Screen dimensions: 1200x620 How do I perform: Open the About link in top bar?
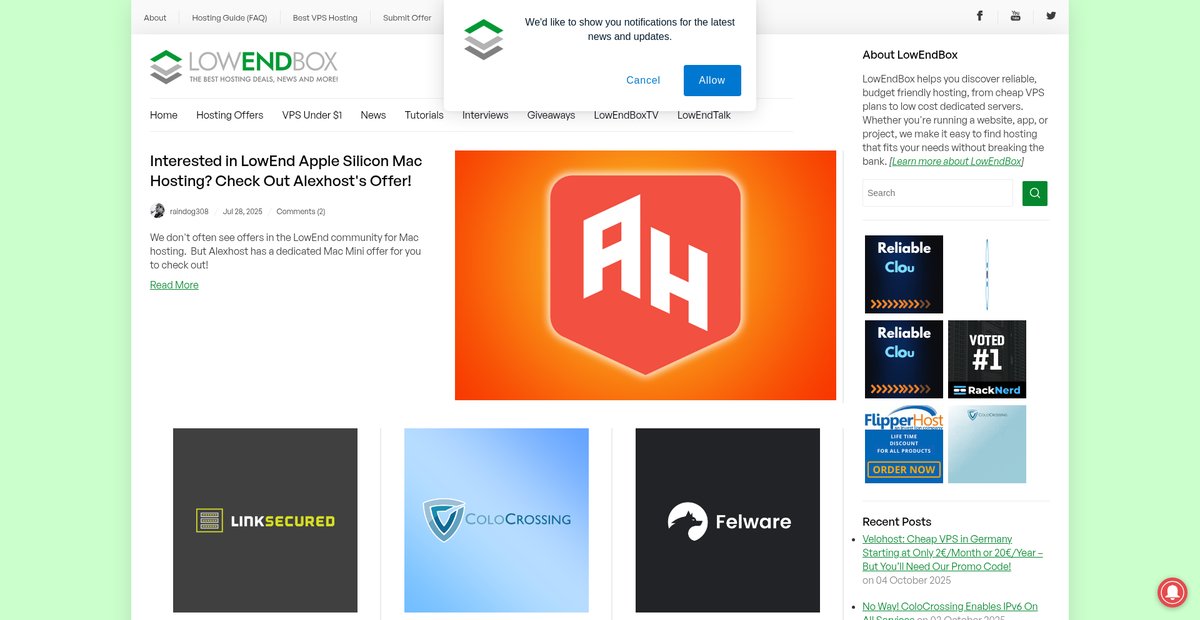[155, 17]
